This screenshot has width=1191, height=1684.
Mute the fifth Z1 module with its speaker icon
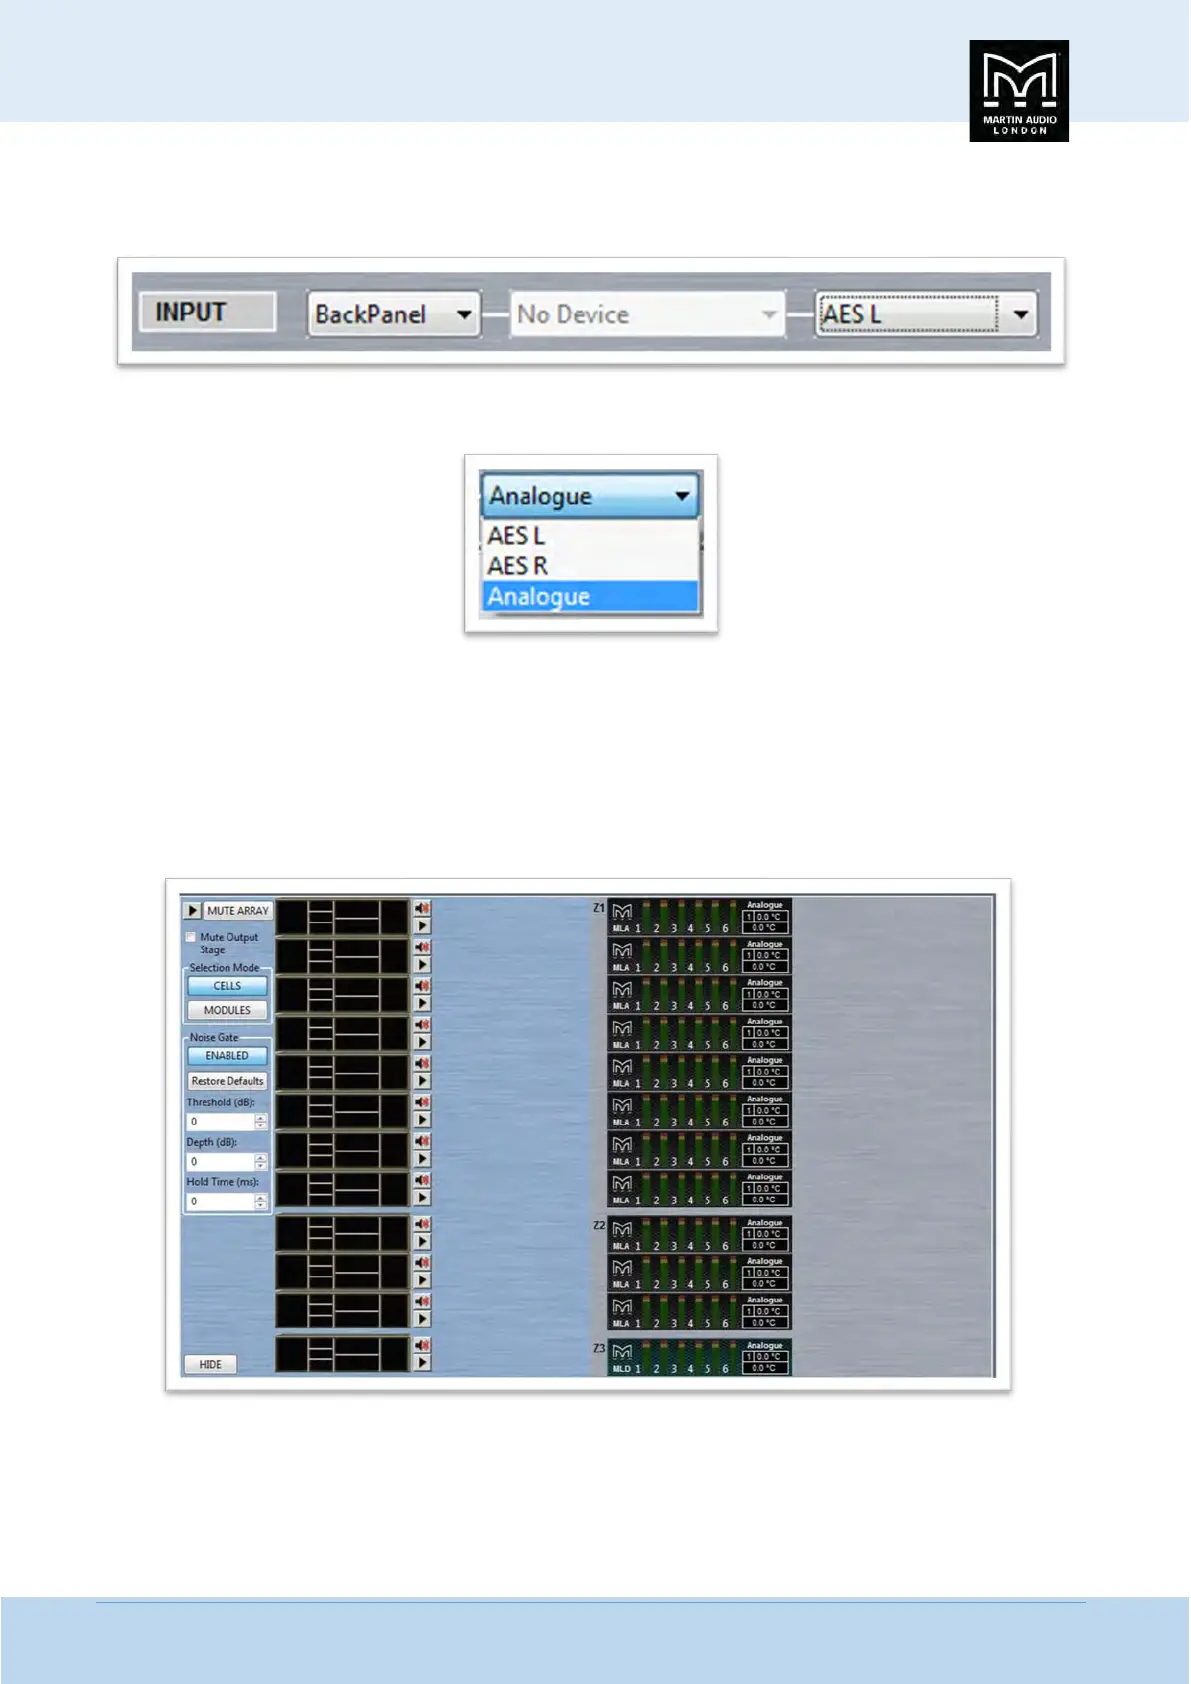[x=423, y=1063]
